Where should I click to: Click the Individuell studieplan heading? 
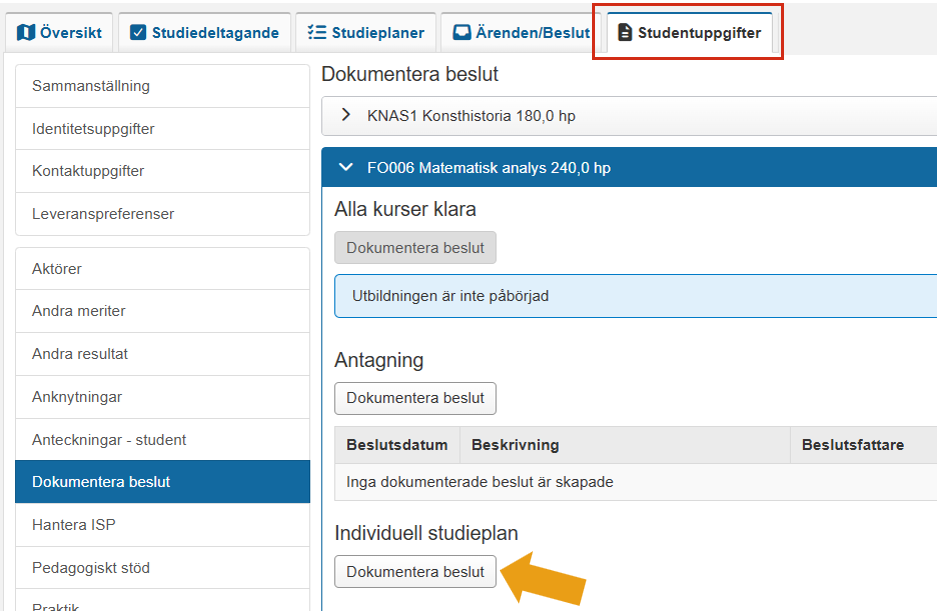coord(426,533)
